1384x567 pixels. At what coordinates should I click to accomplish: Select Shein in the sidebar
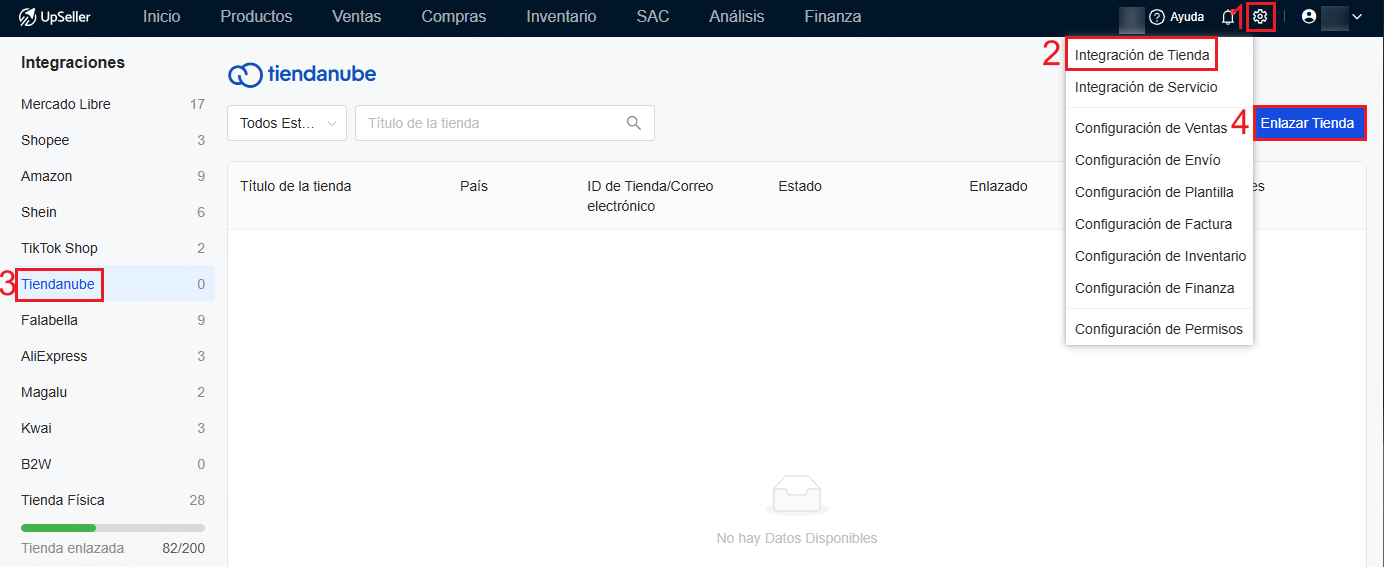(113, 212)
